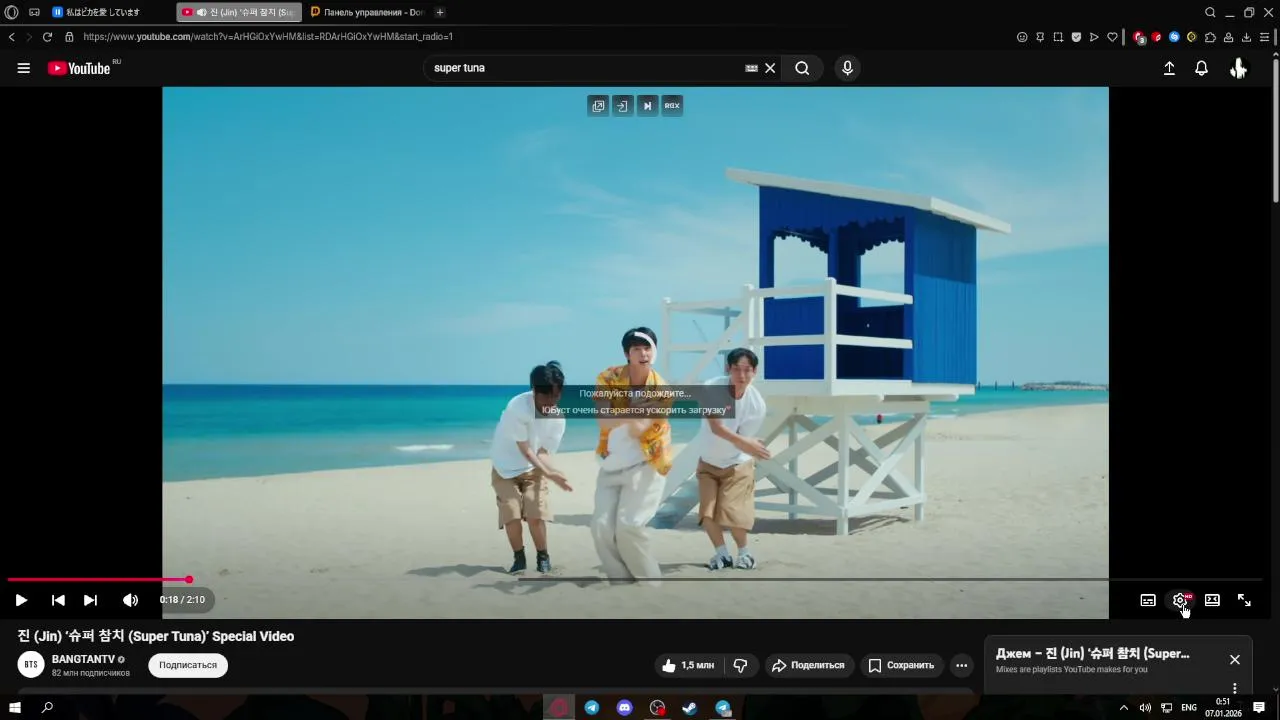Reload the page
The width and height of the screenshot is (1280, 720).
47,37
